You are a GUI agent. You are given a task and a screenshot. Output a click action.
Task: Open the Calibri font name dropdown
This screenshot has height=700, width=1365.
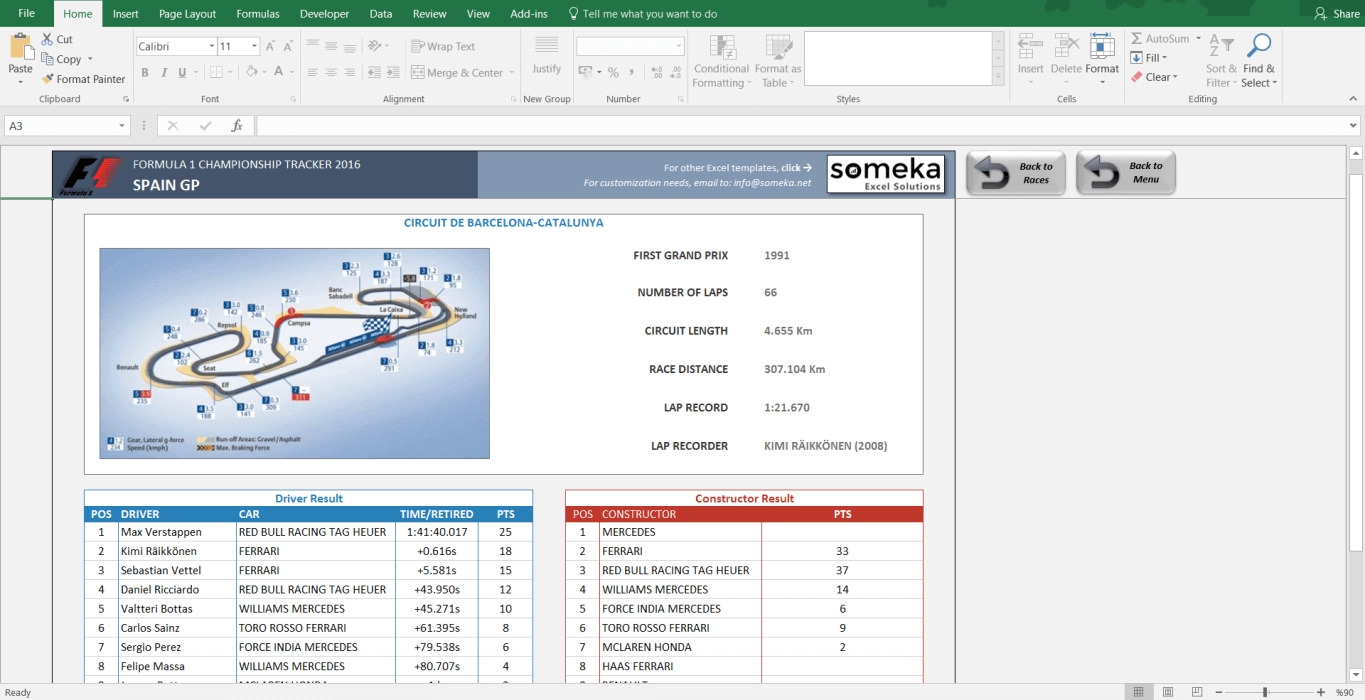point(212,46)
